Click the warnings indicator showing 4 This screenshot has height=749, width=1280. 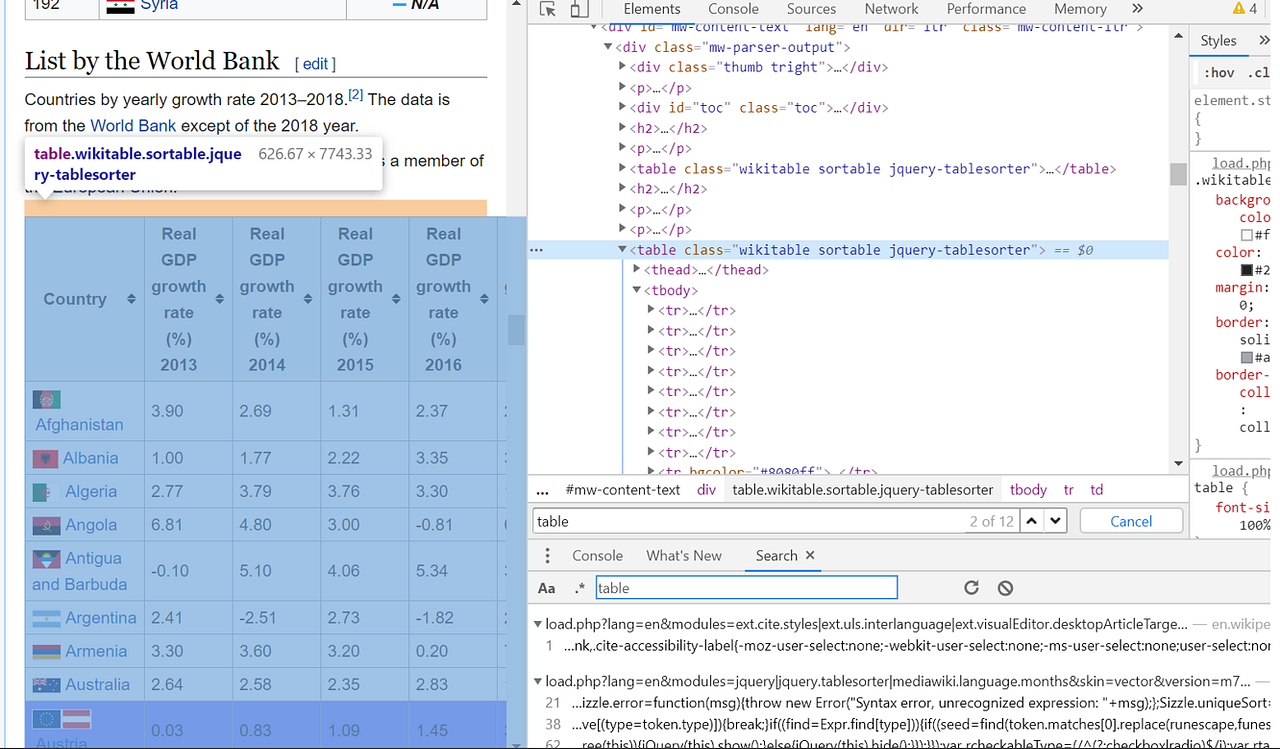click(x=1241, y=9)
